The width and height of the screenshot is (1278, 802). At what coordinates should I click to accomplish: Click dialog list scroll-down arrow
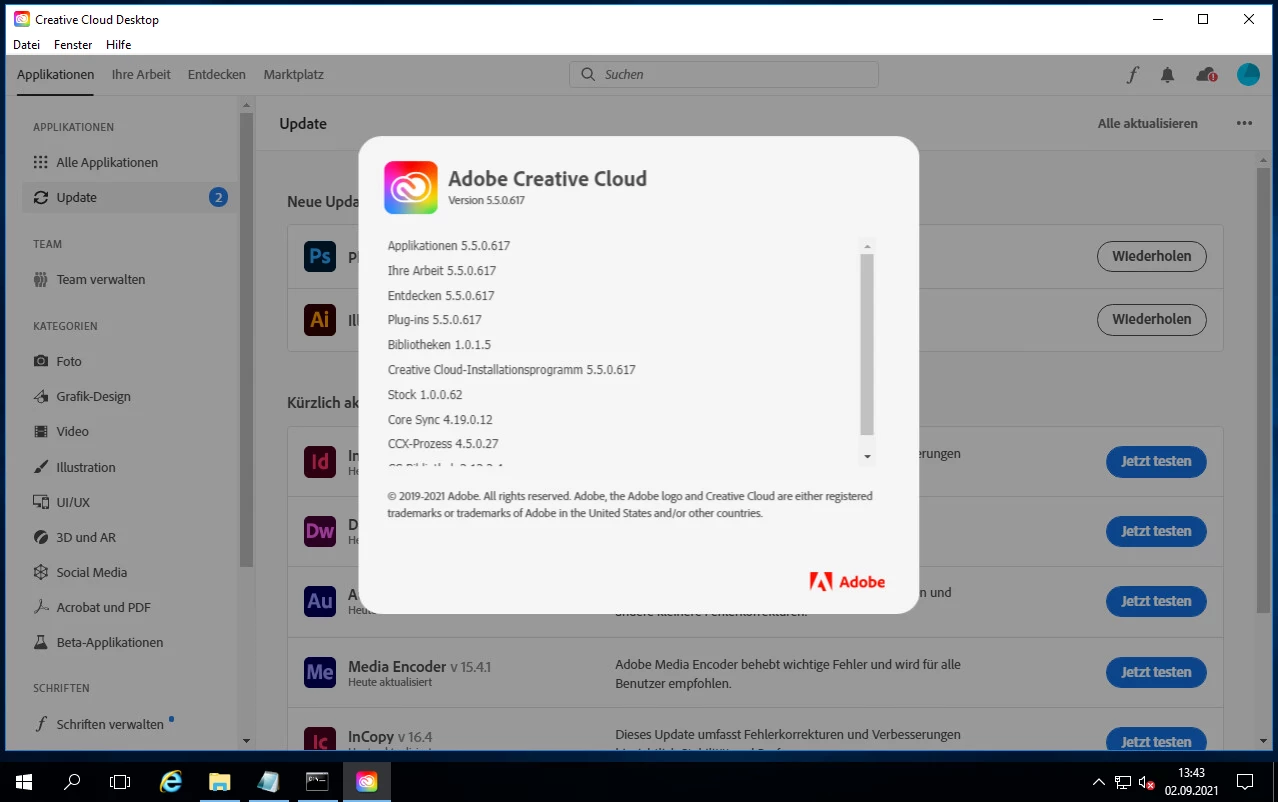click(867, 456)
